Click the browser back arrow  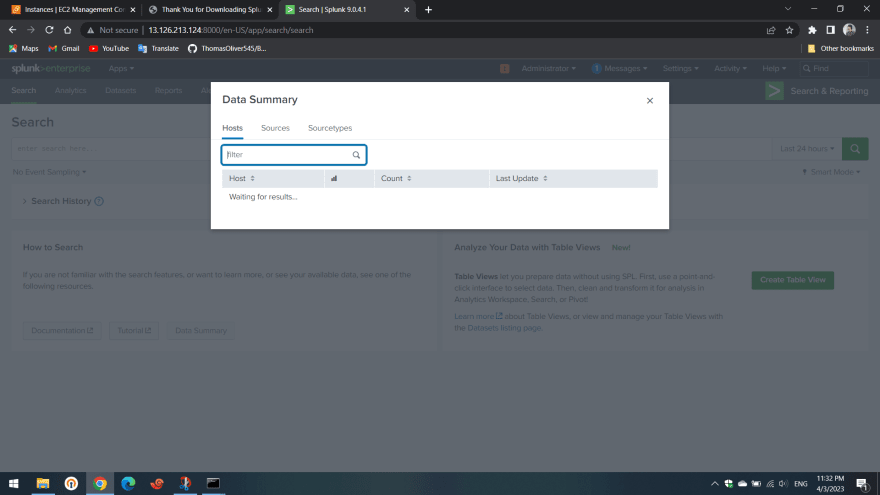click(x=12, y=30)
